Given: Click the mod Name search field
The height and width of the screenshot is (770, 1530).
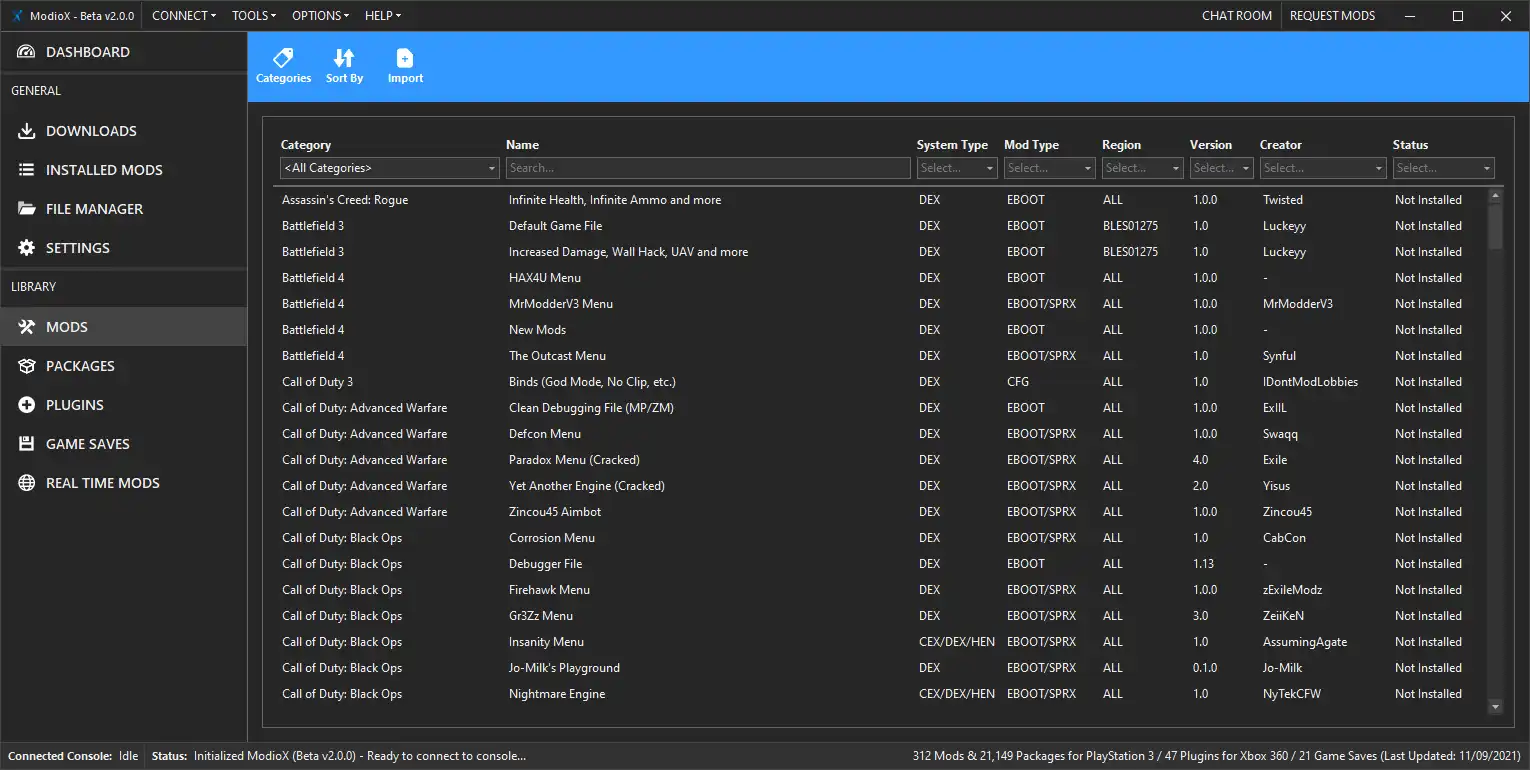Looking at the screenshot, I should coord(707,168).
